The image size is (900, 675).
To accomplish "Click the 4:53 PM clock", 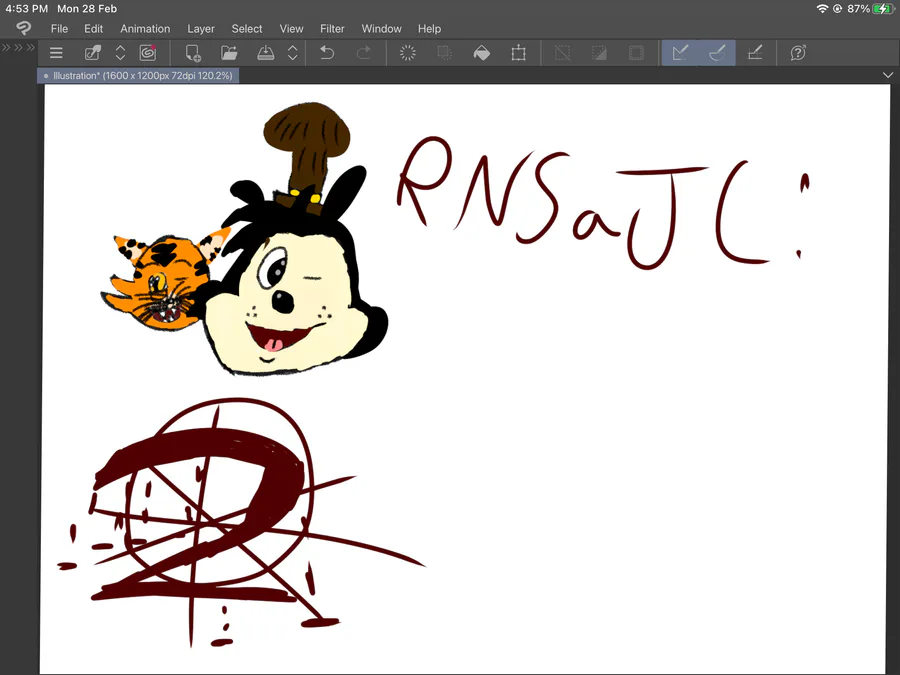I will coord(26,9).
